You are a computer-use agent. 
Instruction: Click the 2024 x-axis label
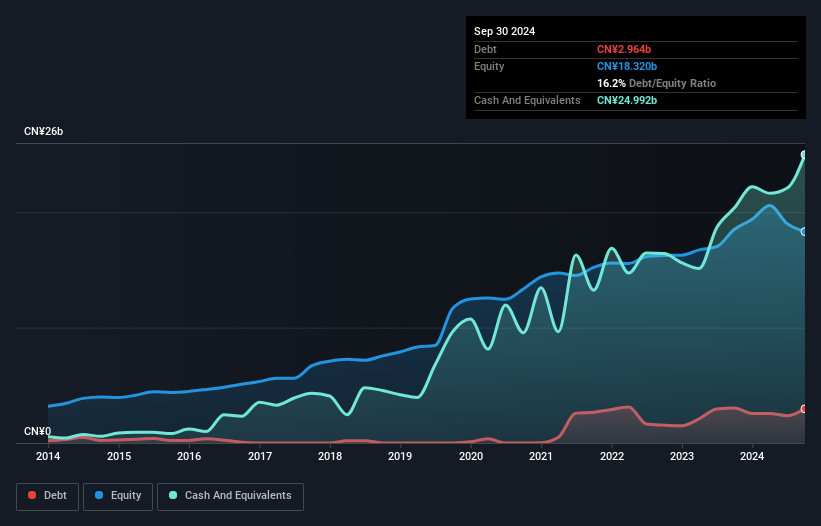752,456
